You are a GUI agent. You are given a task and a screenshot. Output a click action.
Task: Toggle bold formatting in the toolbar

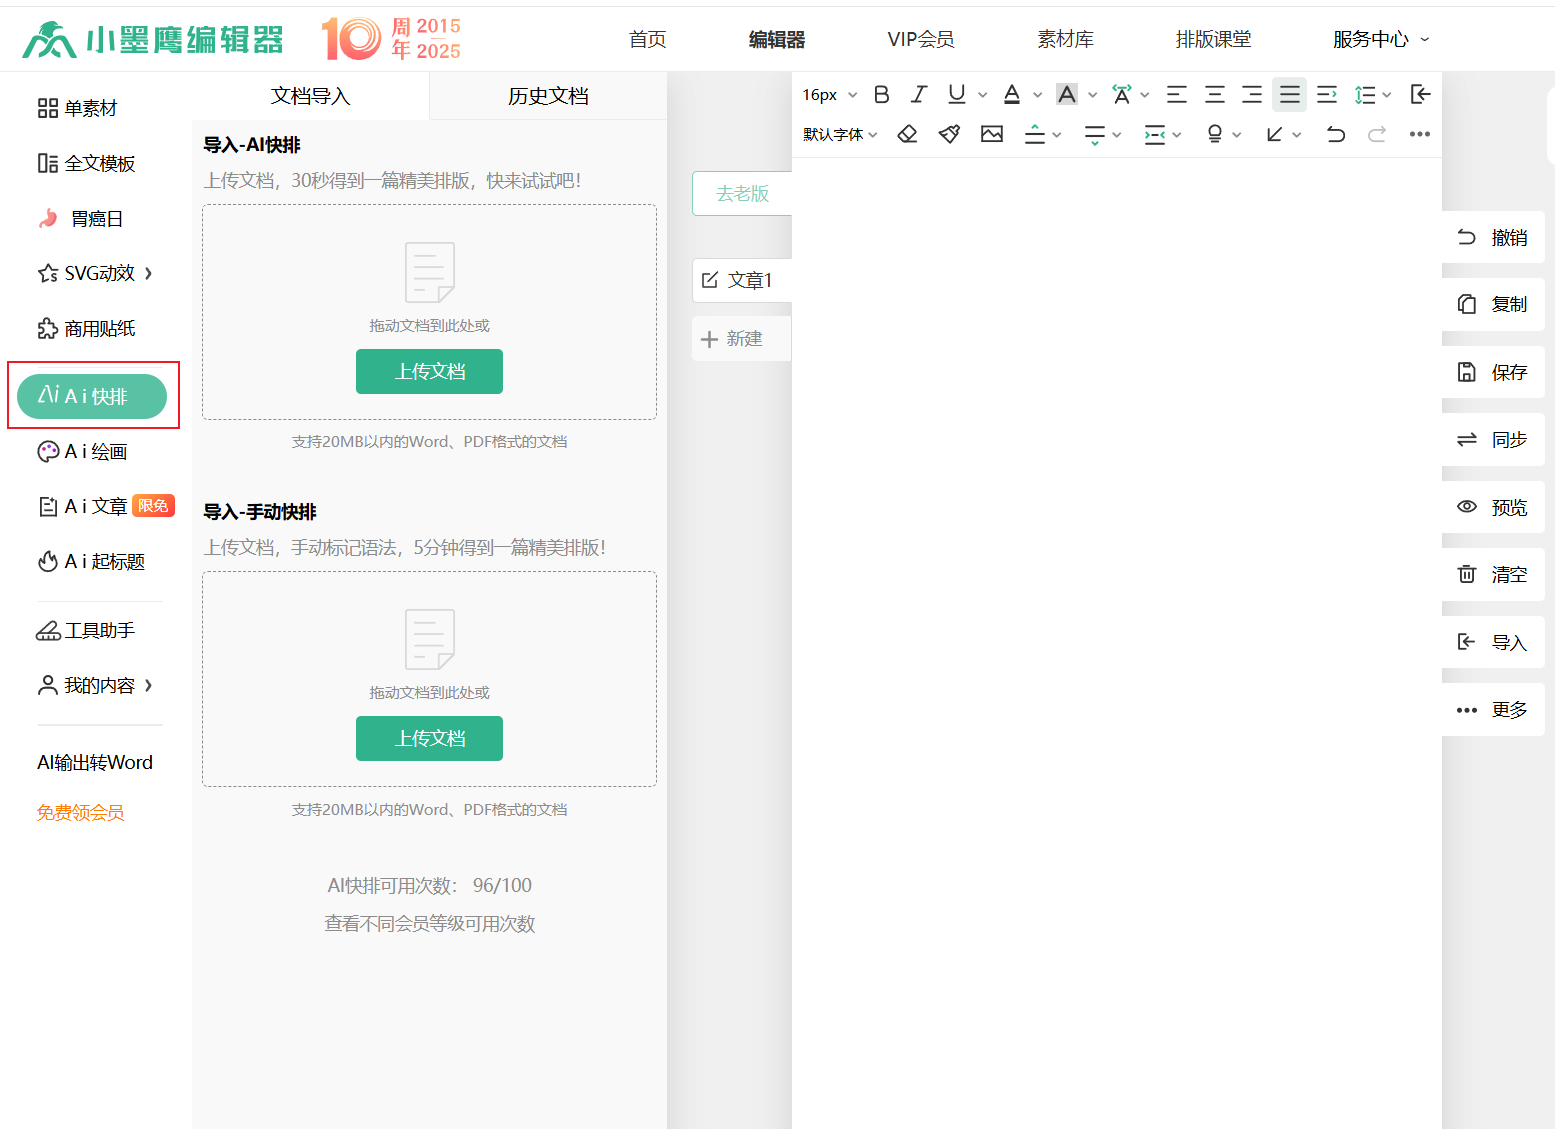coord(881,95)
